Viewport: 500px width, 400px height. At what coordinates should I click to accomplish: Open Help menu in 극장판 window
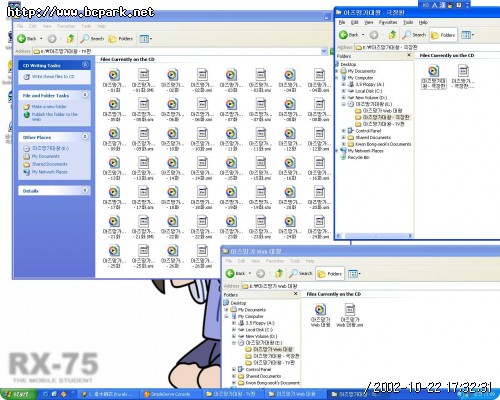(423, 22)
